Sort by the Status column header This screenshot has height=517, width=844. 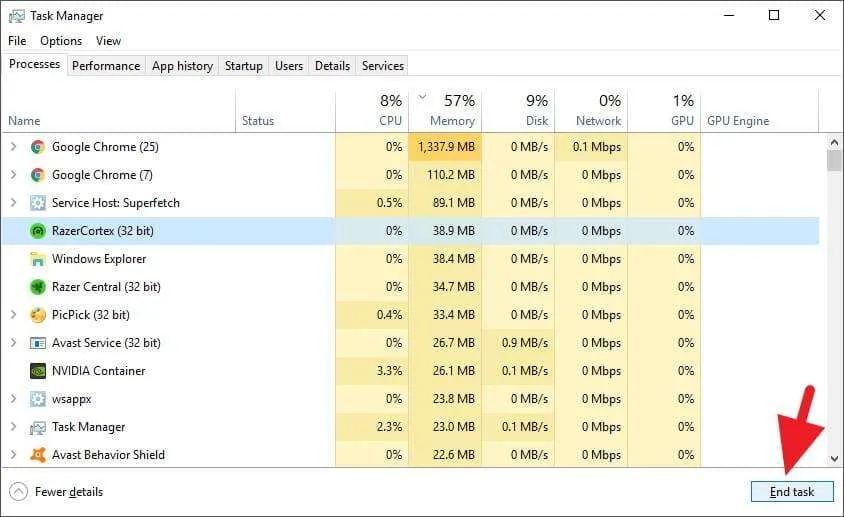285,111
